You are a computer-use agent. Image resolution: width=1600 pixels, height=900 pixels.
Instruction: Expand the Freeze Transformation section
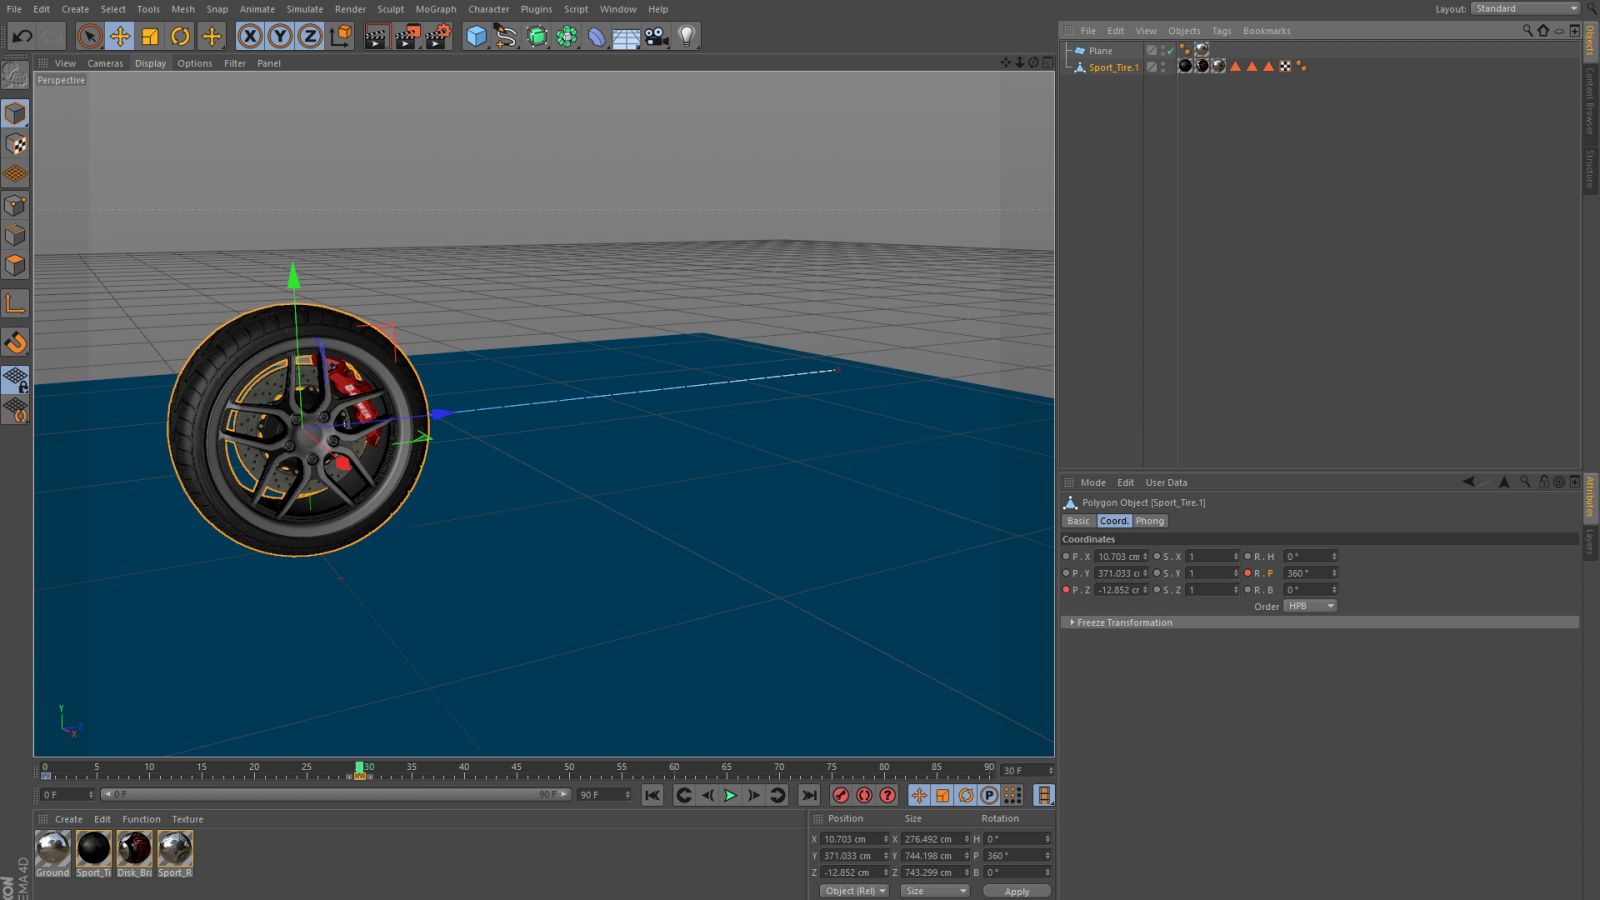point(1124,622)
